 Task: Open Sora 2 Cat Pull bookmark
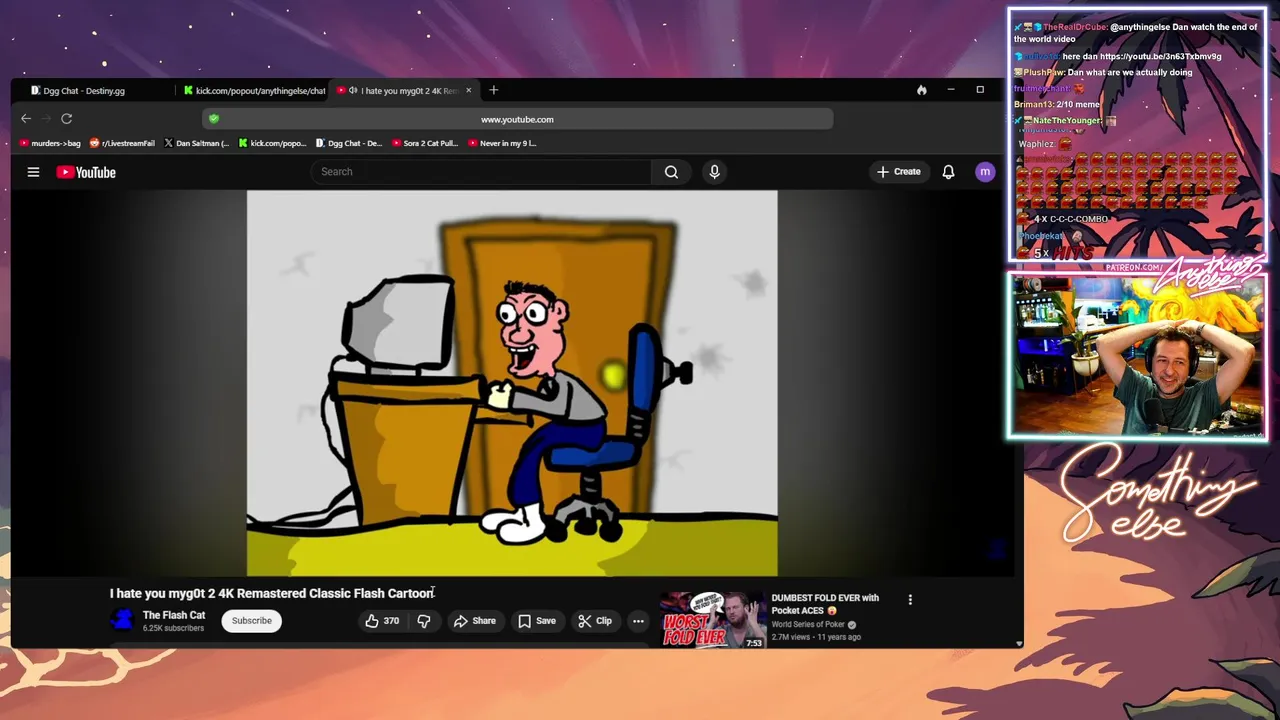(425, 143)
